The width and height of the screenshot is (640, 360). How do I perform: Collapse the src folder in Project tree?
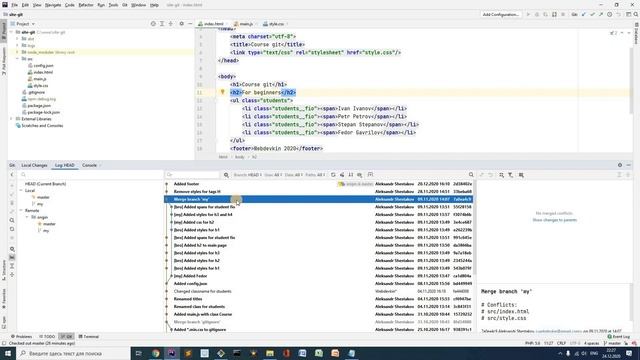18,59
